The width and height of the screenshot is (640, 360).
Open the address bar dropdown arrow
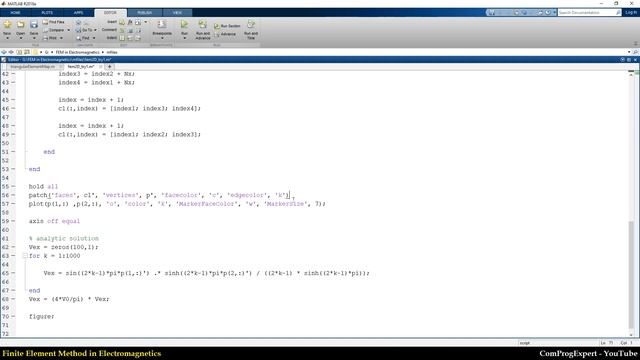(x=629, y=52)
